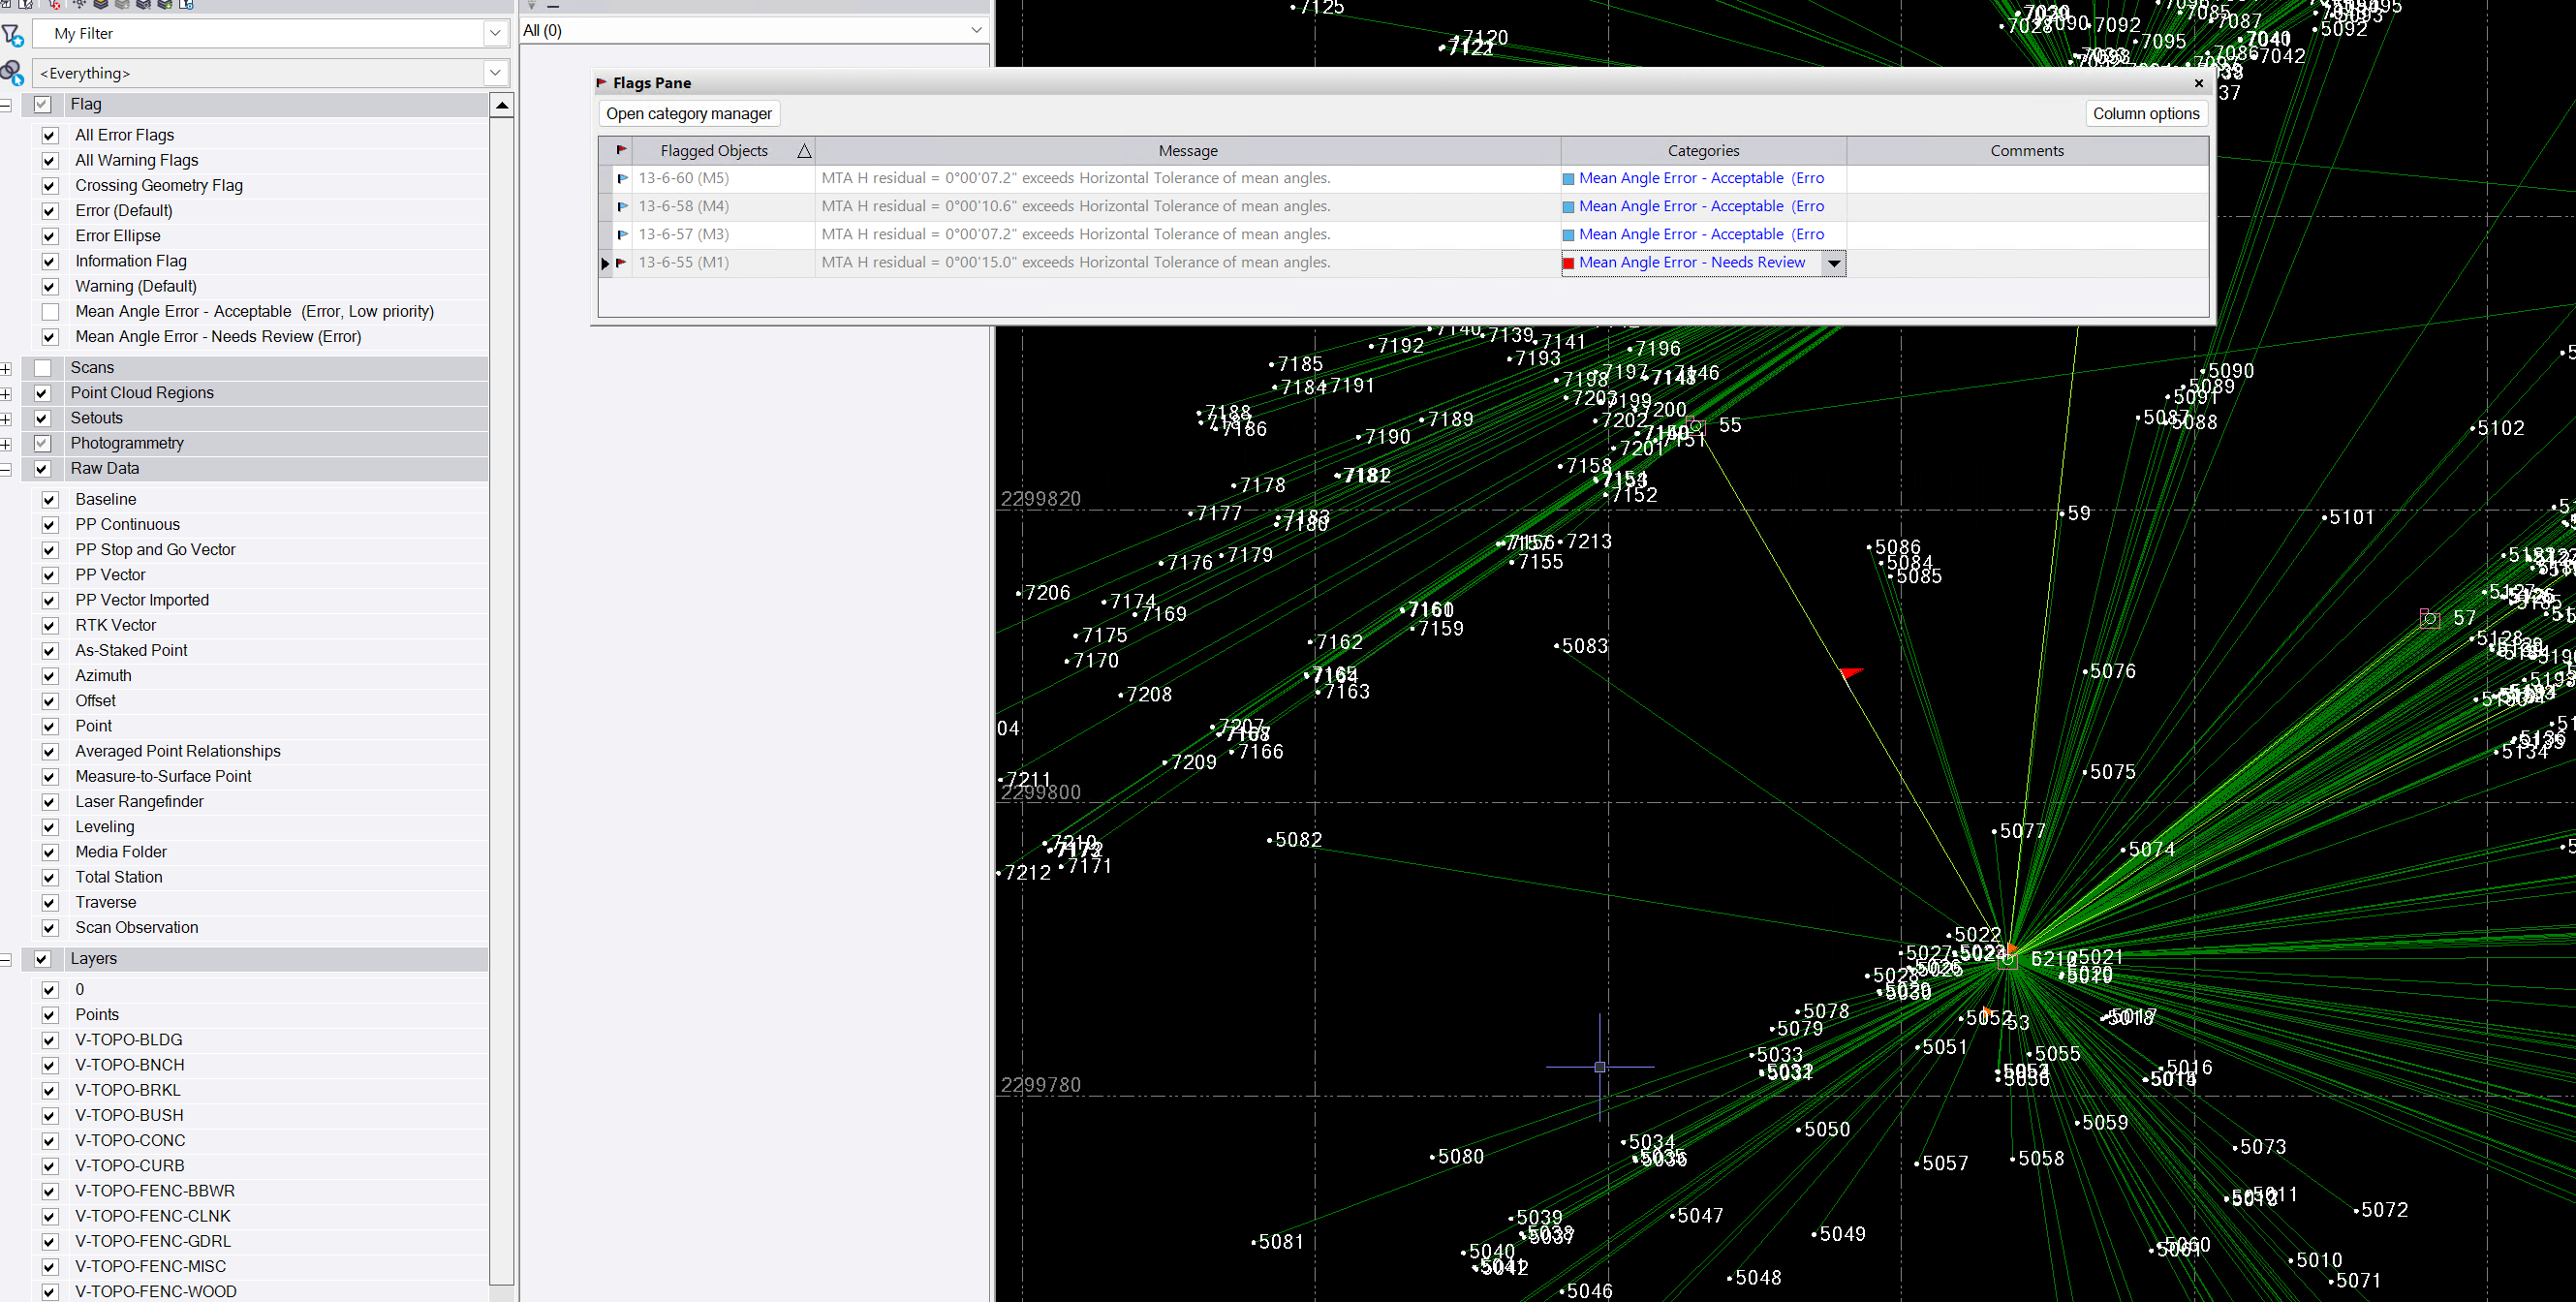2576x1302 pixels.
Task: Toggle the Total Station checkbox
Action: 50,877
